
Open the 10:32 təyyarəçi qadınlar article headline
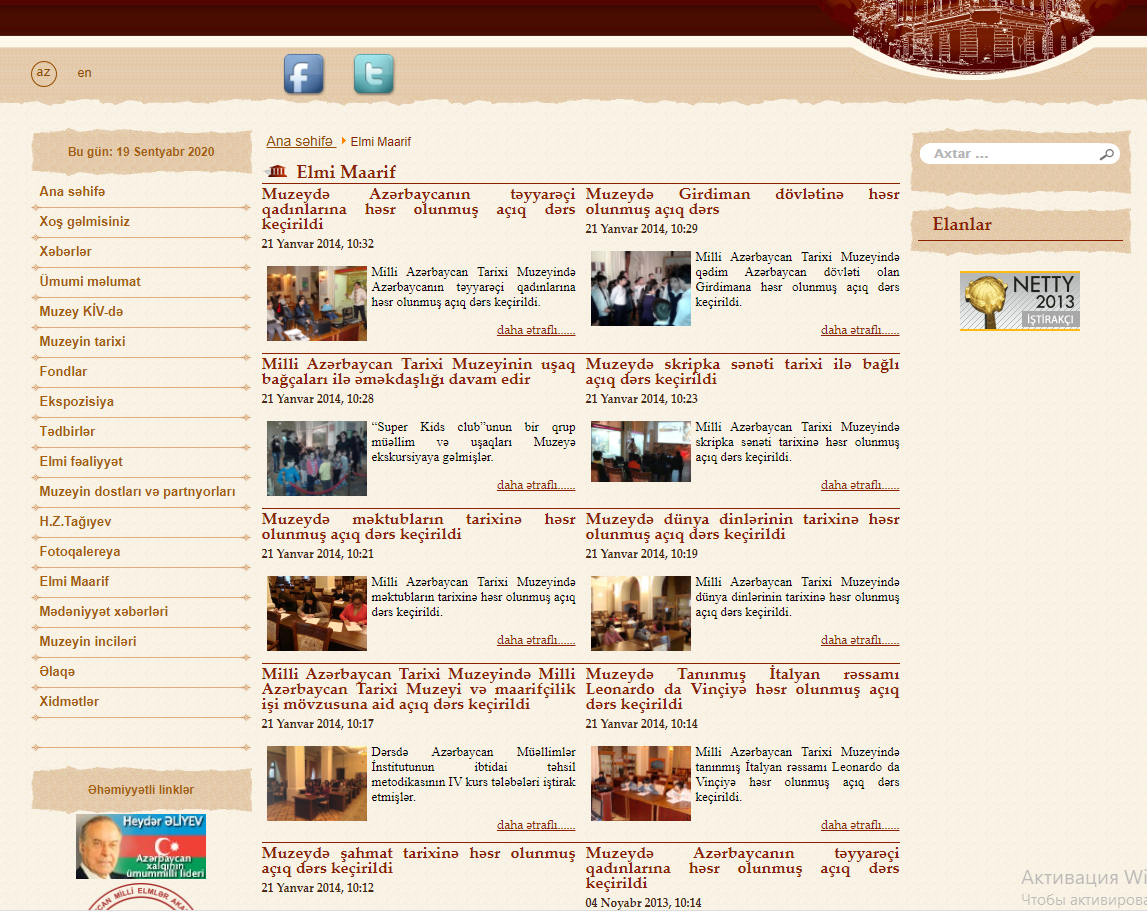coord(418,209)
